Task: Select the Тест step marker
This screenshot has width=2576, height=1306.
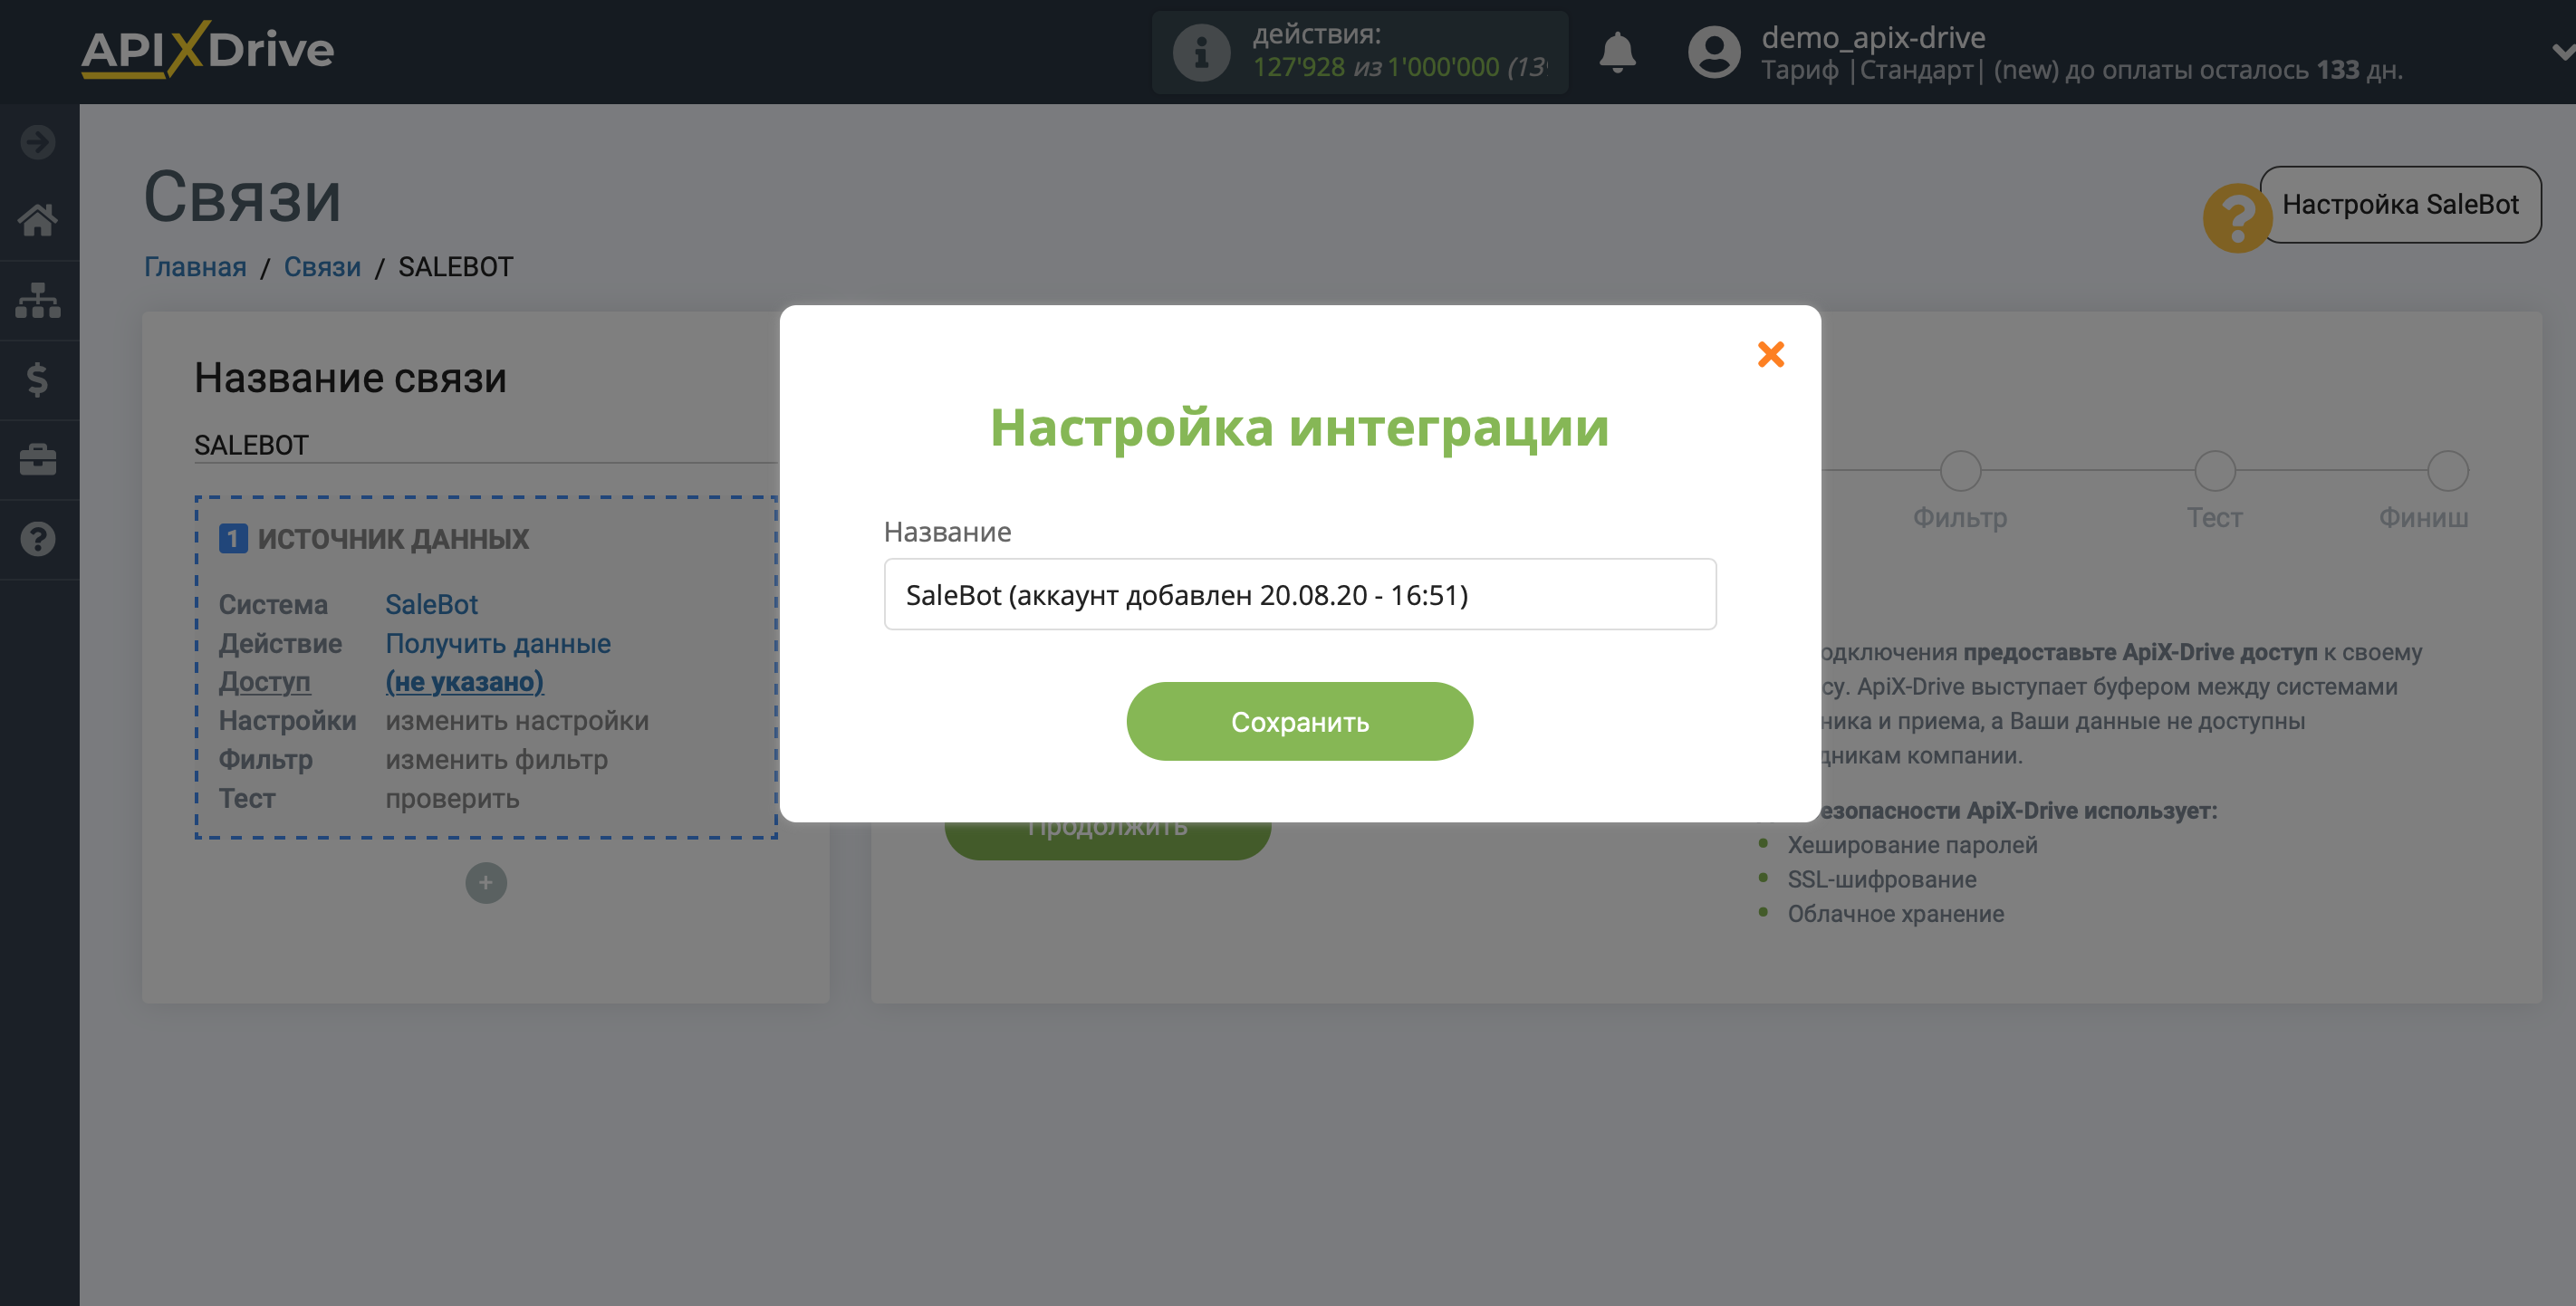Action: 2214,471
